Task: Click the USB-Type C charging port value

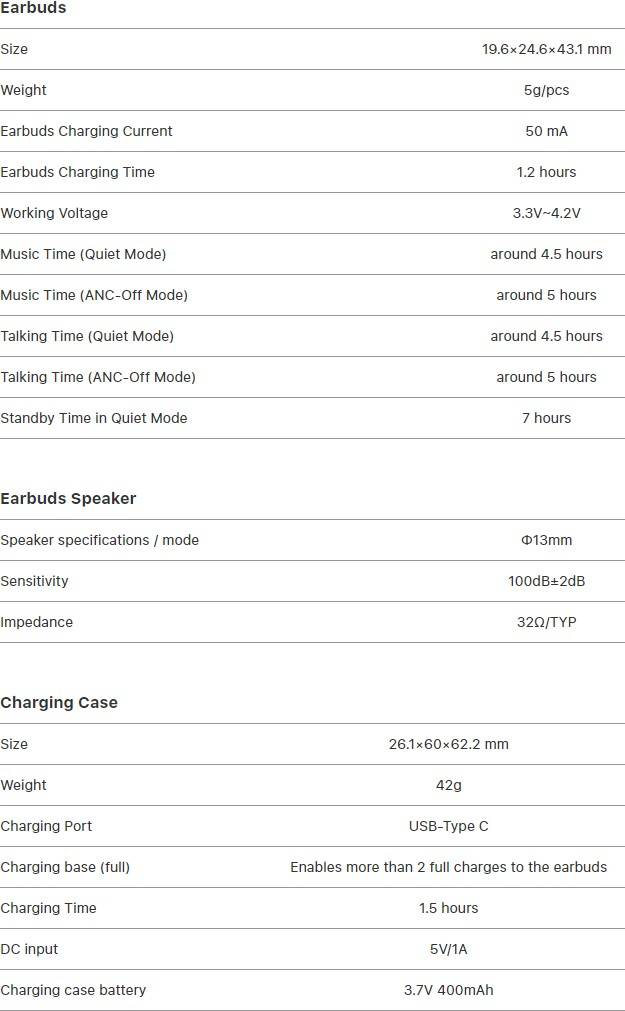Action: point(448,826)
